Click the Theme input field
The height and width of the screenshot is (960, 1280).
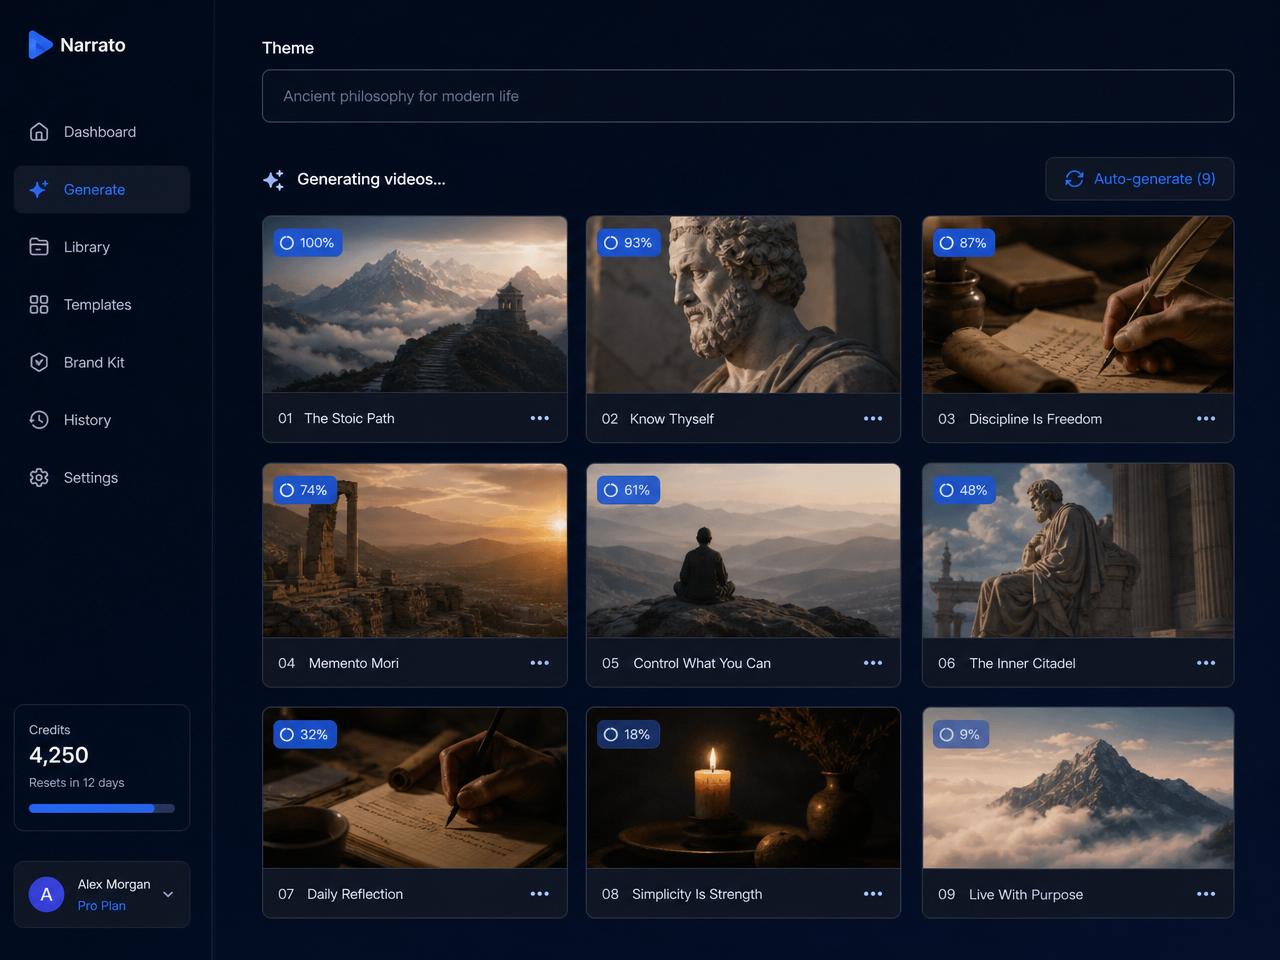click(x=748, y=96)
